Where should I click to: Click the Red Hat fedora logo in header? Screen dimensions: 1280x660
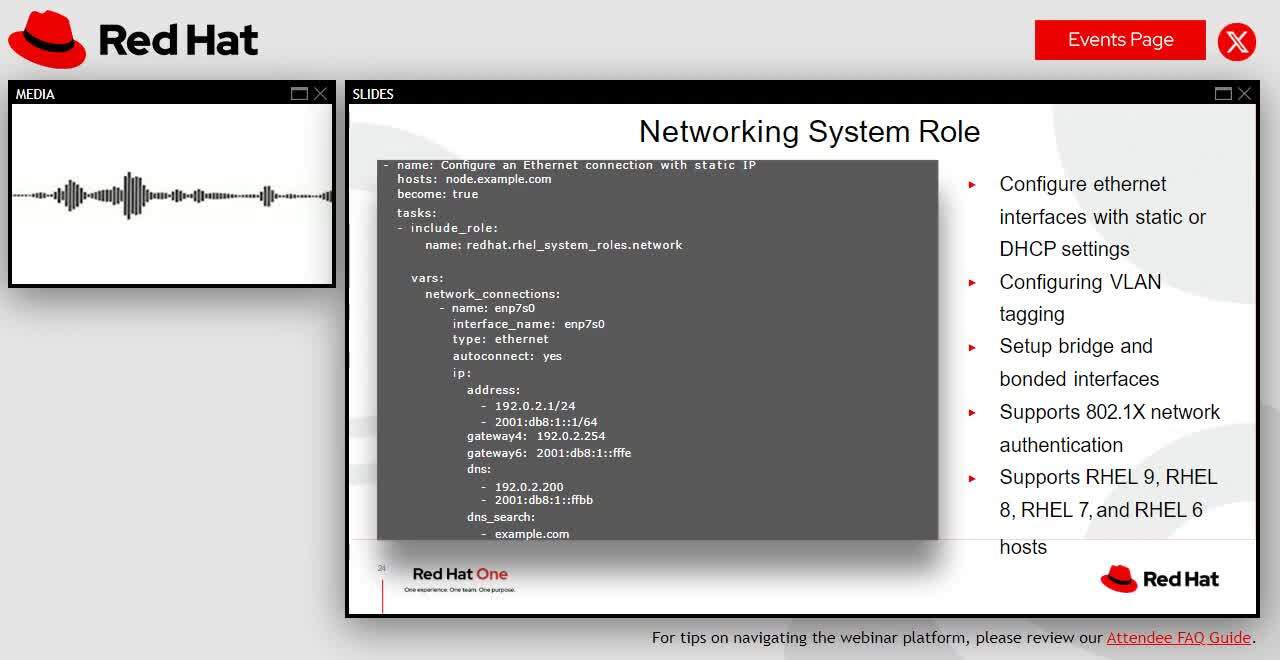coord(47,40)
